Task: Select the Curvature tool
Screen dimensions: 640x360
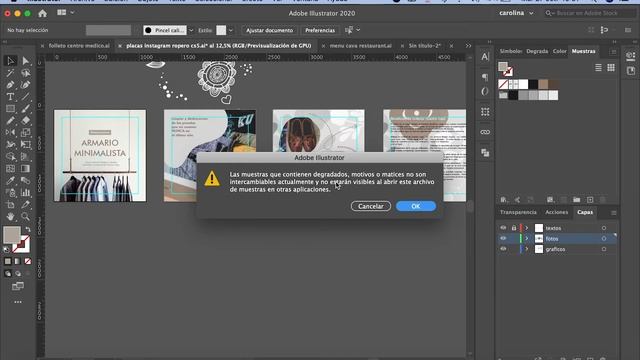Action: [26, 85]
